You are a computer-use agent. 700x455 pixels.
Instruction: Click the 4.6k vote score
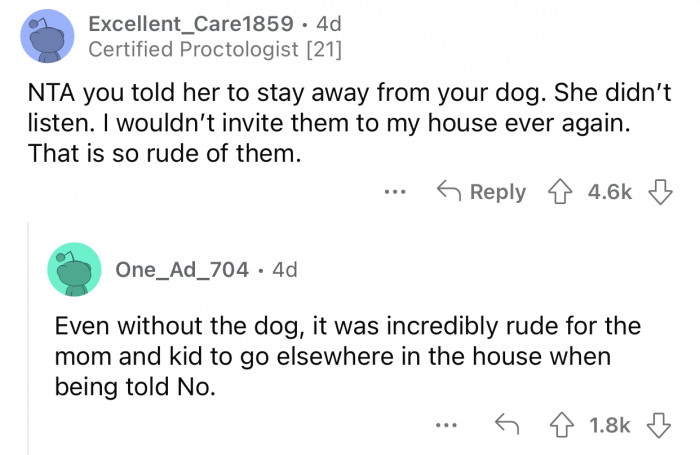pyautogui.click(x=611, y=191)
